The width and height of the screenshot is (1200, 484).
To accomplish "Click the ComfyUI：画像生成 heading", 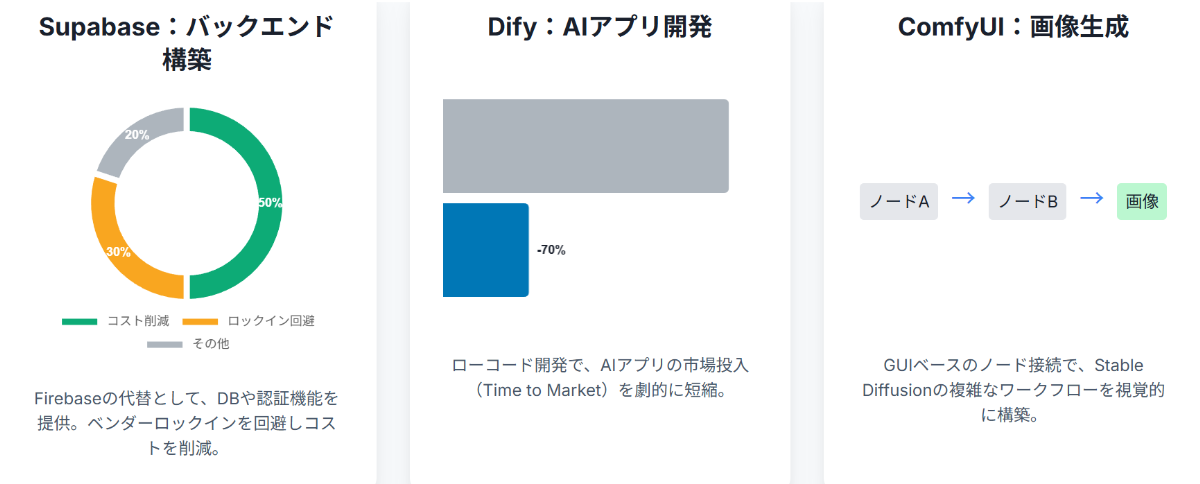I will (x=1013, y=27).
